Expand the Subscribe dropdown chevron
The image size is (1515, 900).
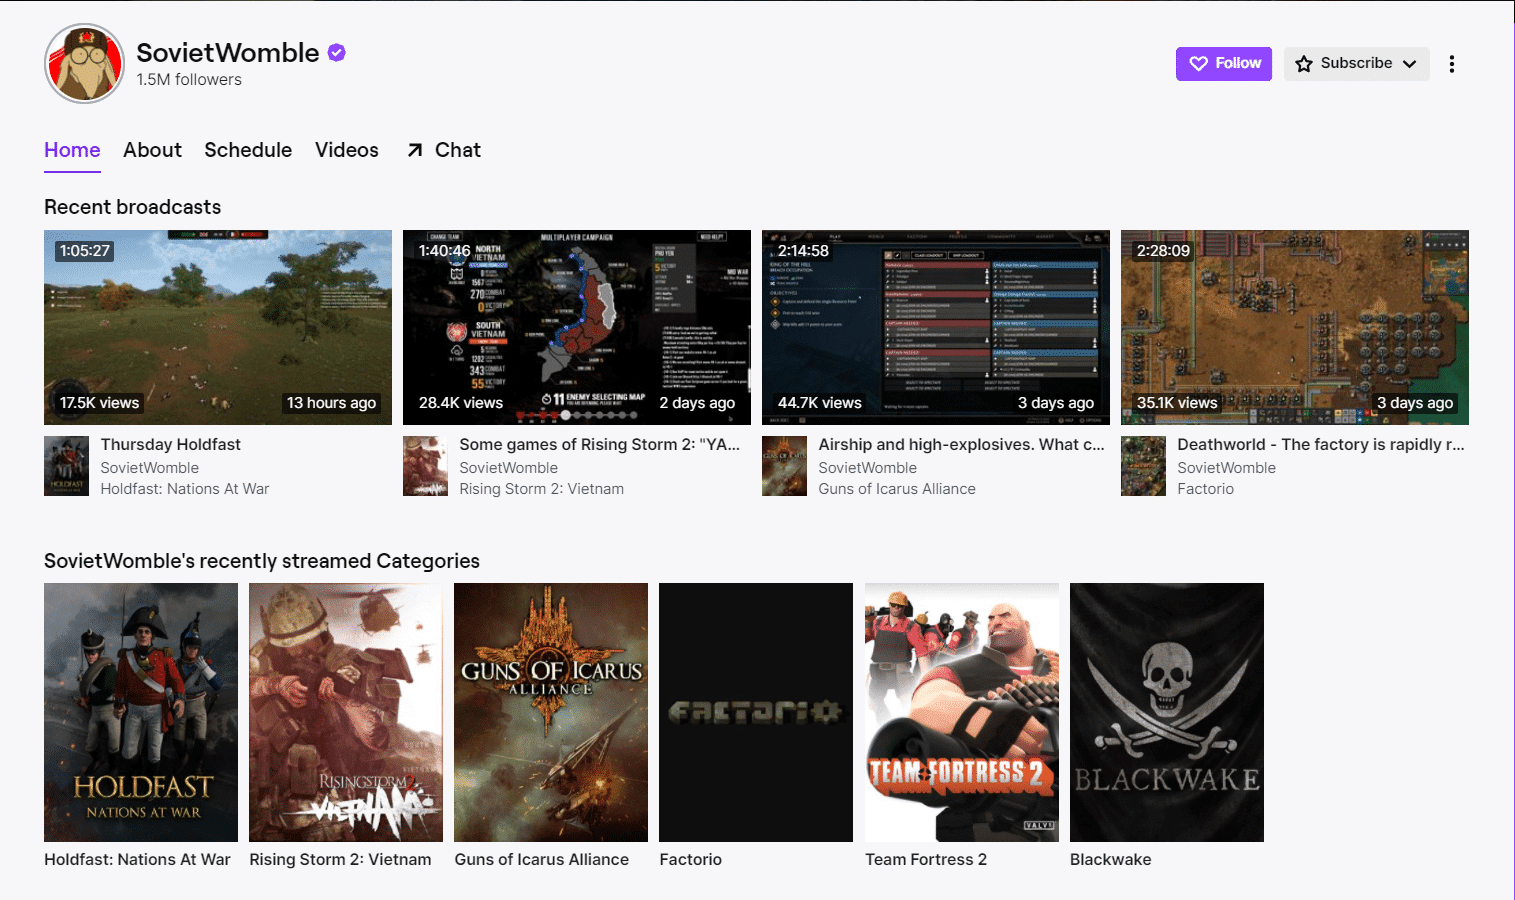click(1410, 64)
